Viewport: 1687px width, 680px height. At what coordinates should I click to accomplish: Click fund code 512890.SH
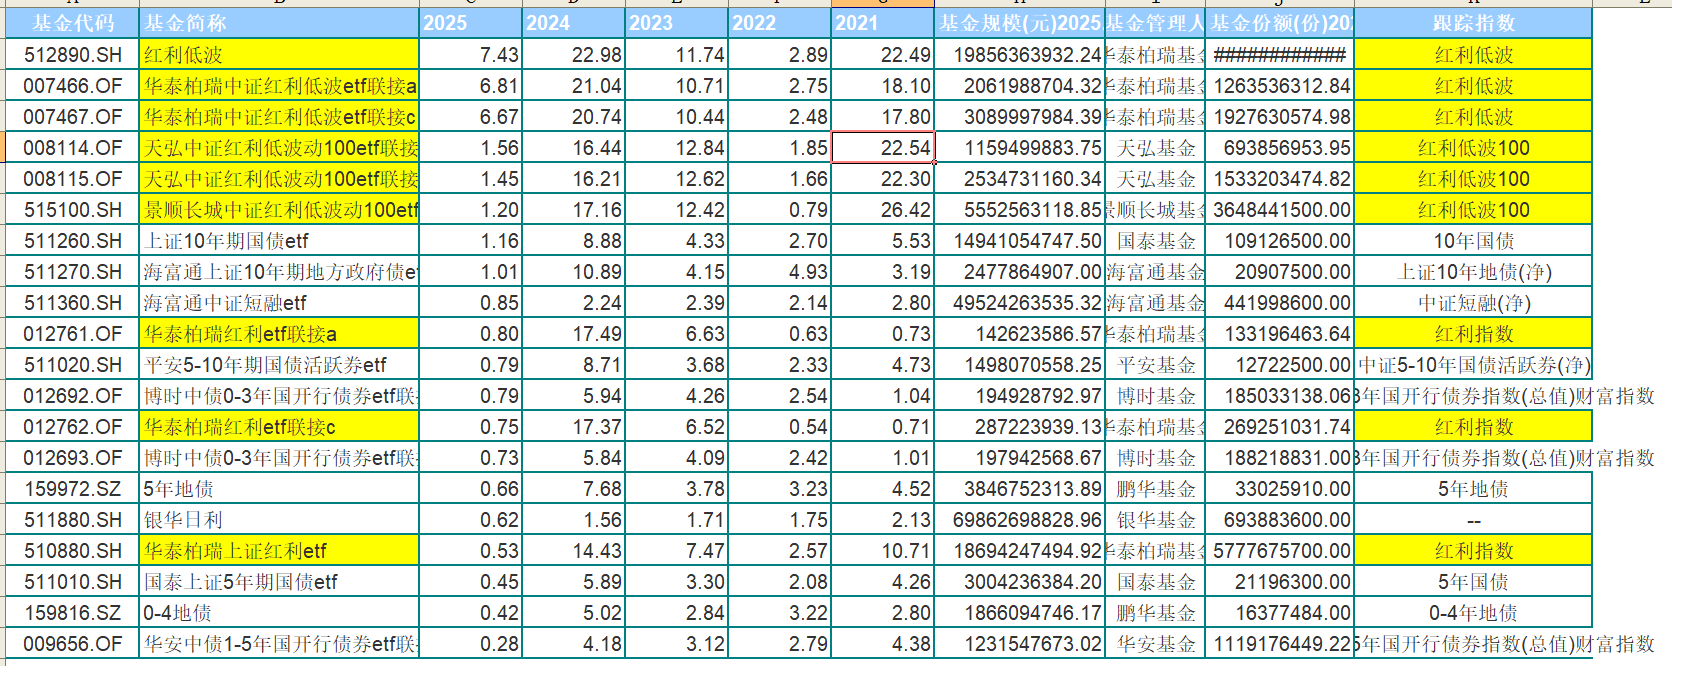click(72, 55)
